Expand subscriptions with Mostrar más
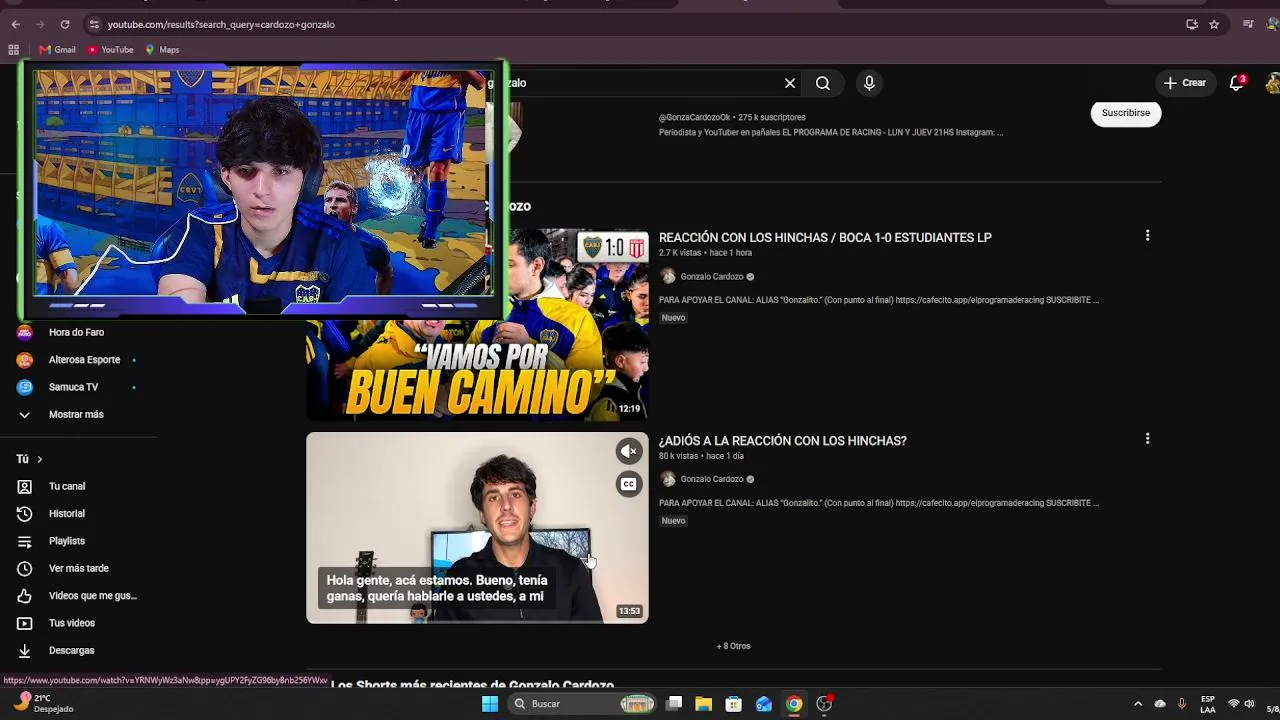 (78, 415)
